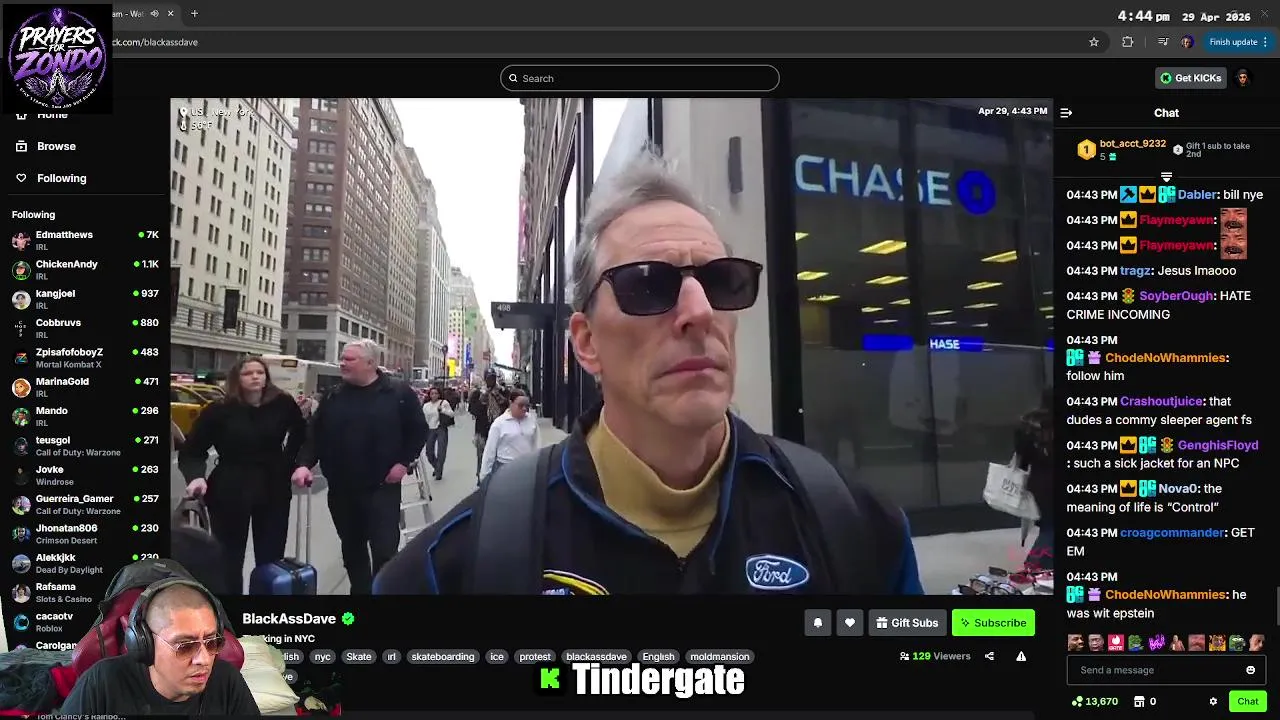Click the KICKs points balance 13,670
This screenshot has height=720, width=1280.
[x=1094, y=702]
